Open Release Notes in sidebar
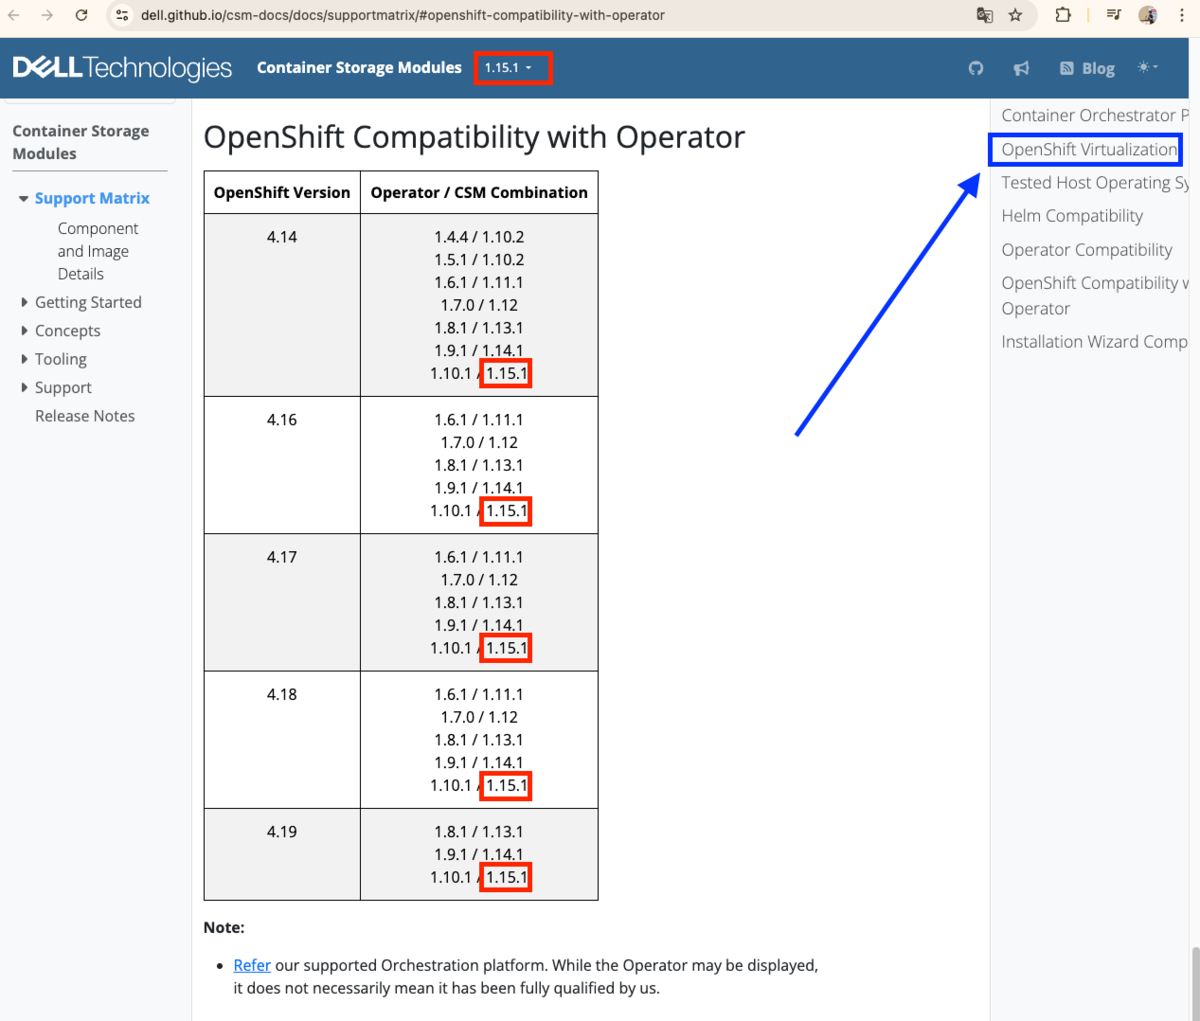Viewport: 1200px width, 1021px height. (85, 416)
